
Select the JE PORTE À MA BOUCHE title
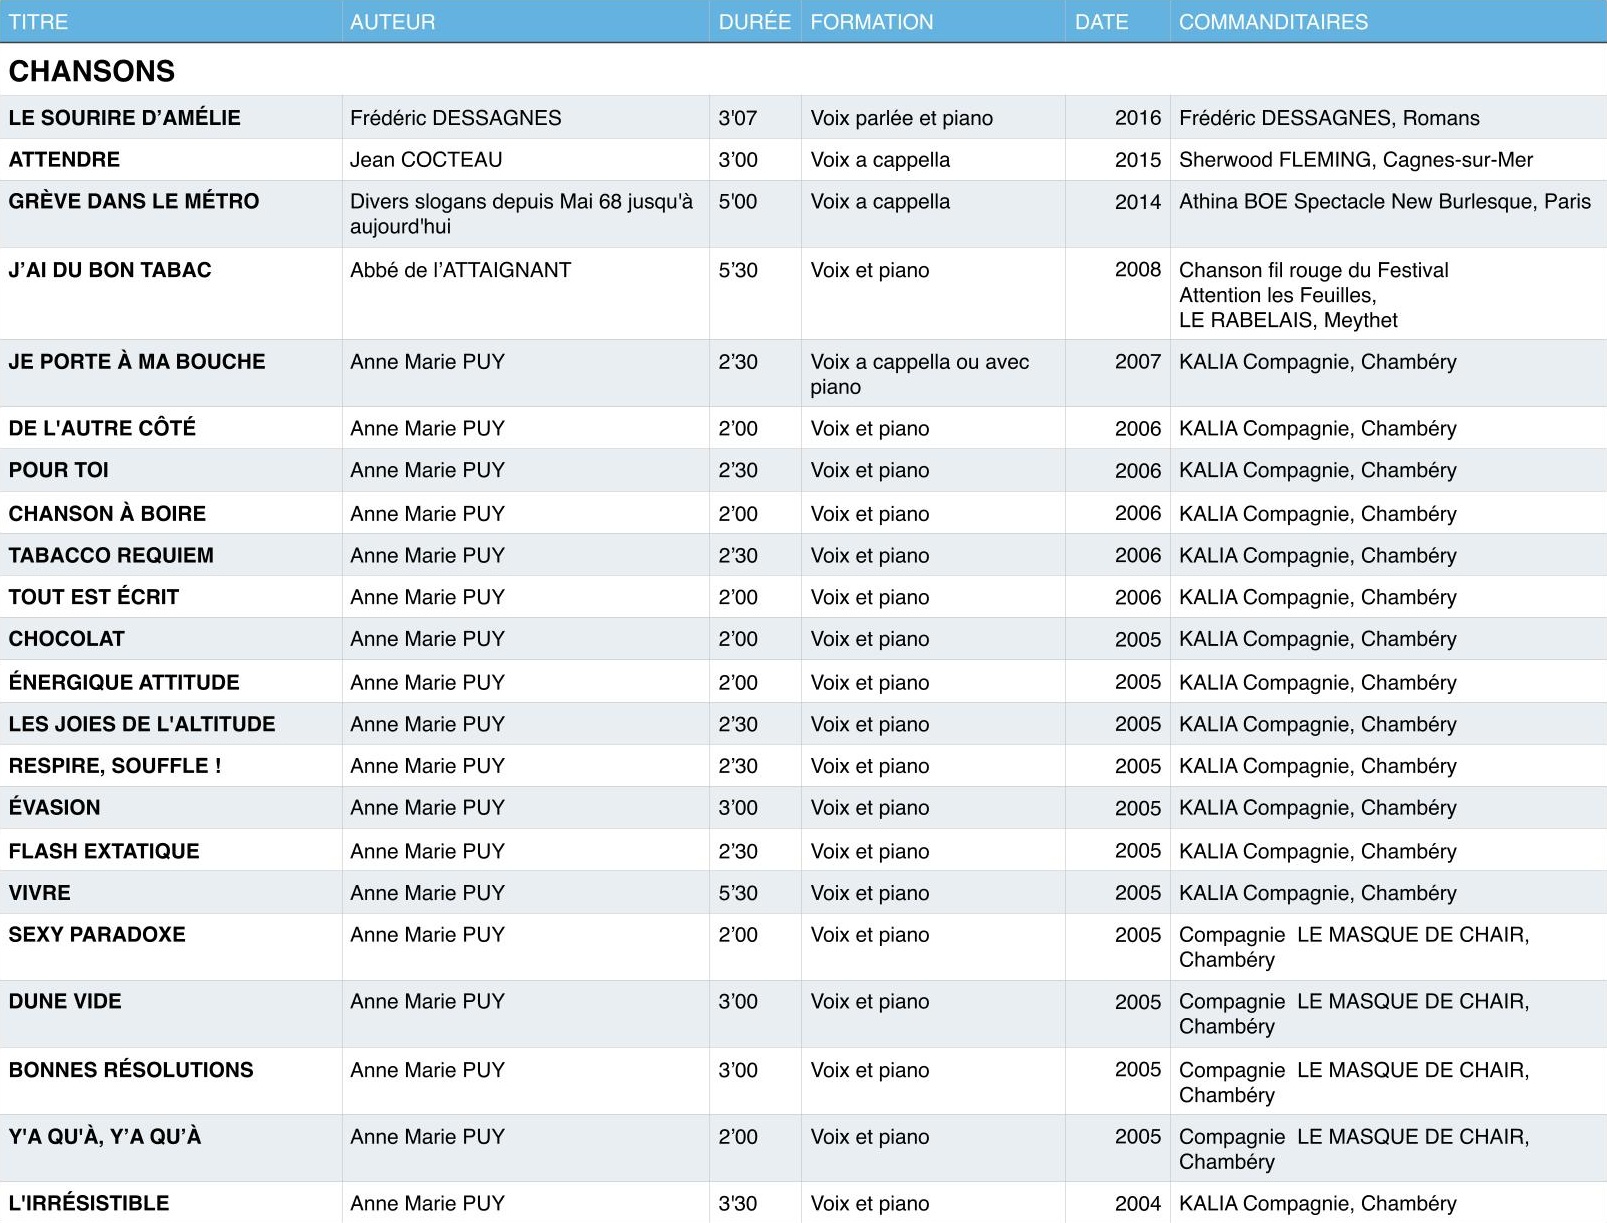[x=137, y=362]
